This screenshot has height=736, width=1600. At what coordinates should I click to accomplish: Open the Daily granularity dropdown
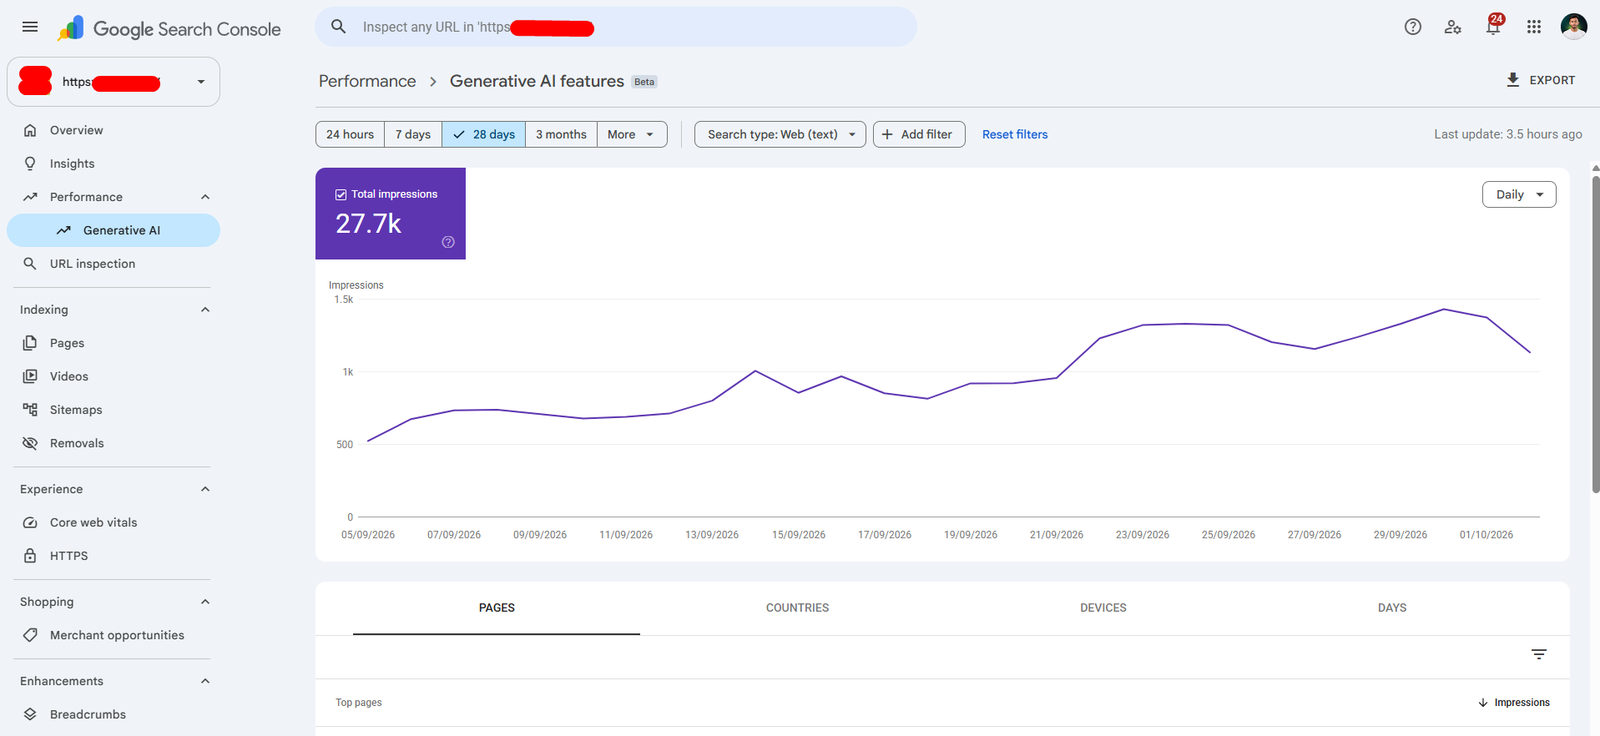click(x=1519, y=195)
